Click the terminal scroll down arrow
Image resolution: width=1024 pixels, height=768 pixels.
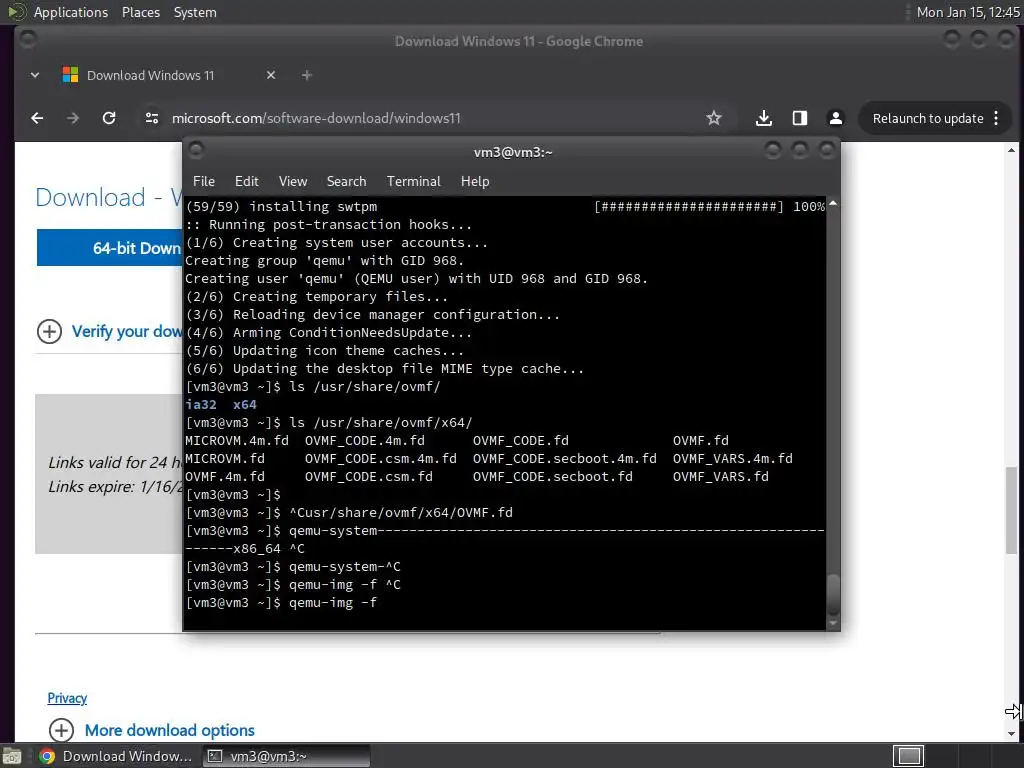(833, 624)
